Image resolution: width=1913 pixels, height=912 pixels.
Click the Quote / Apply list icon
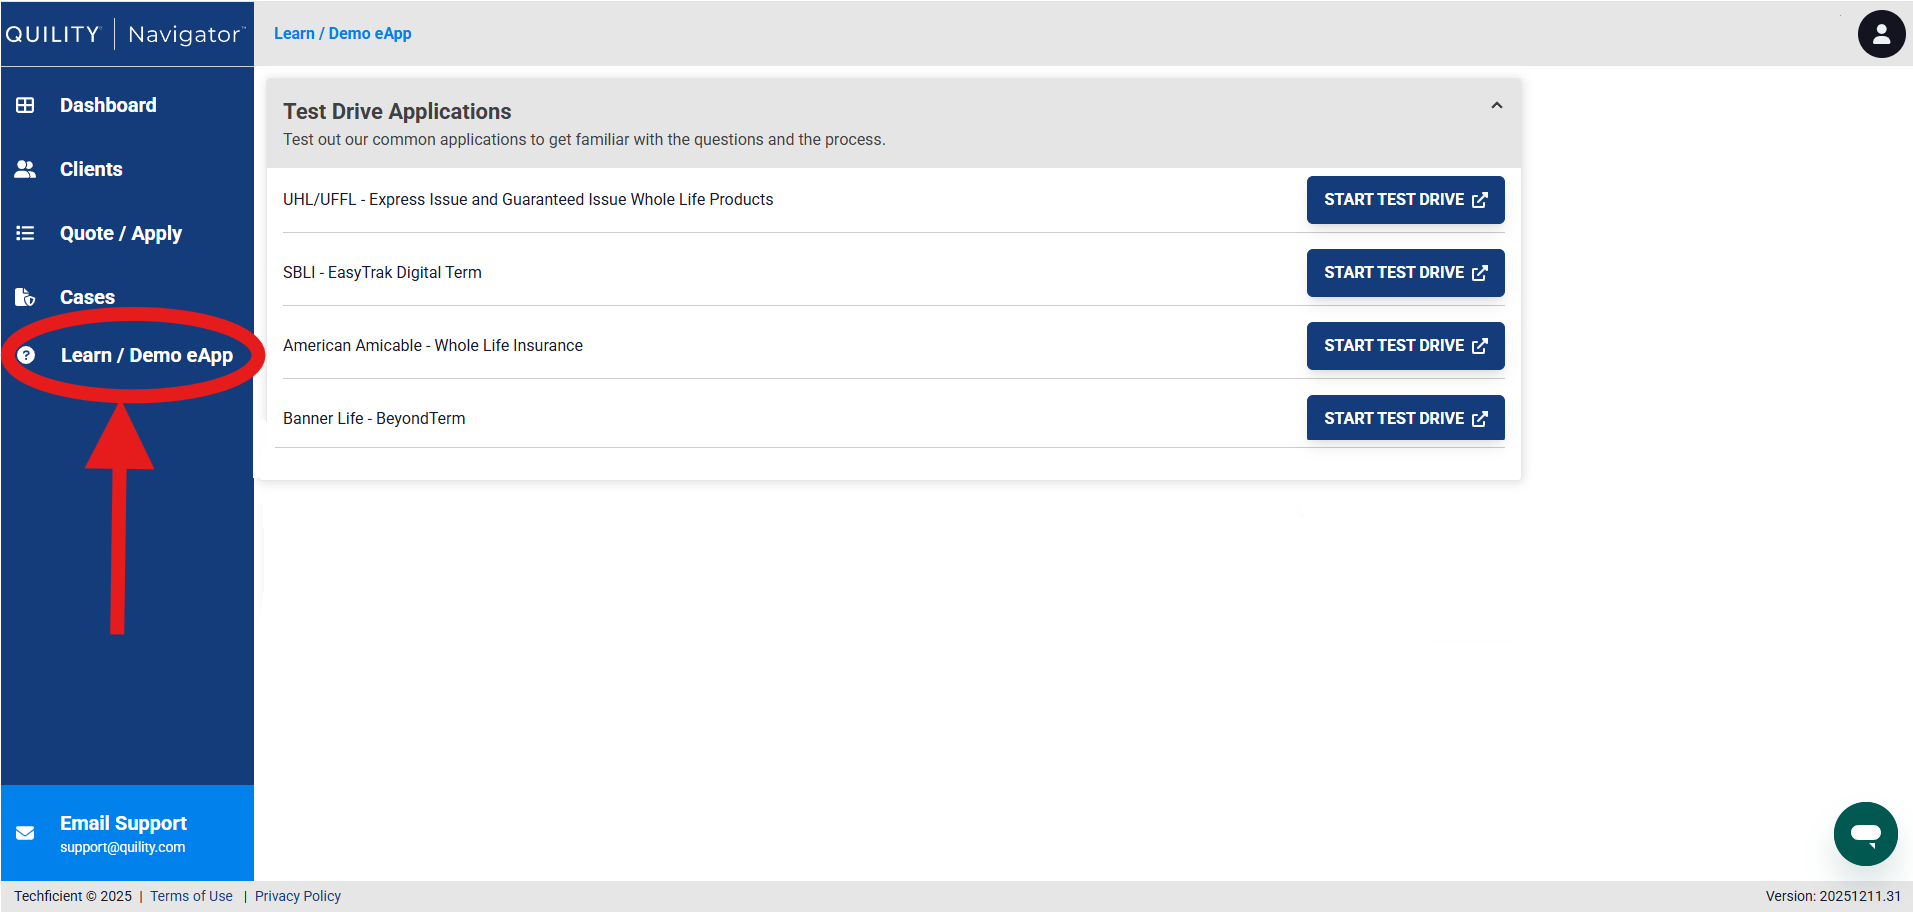coord(25,233)
